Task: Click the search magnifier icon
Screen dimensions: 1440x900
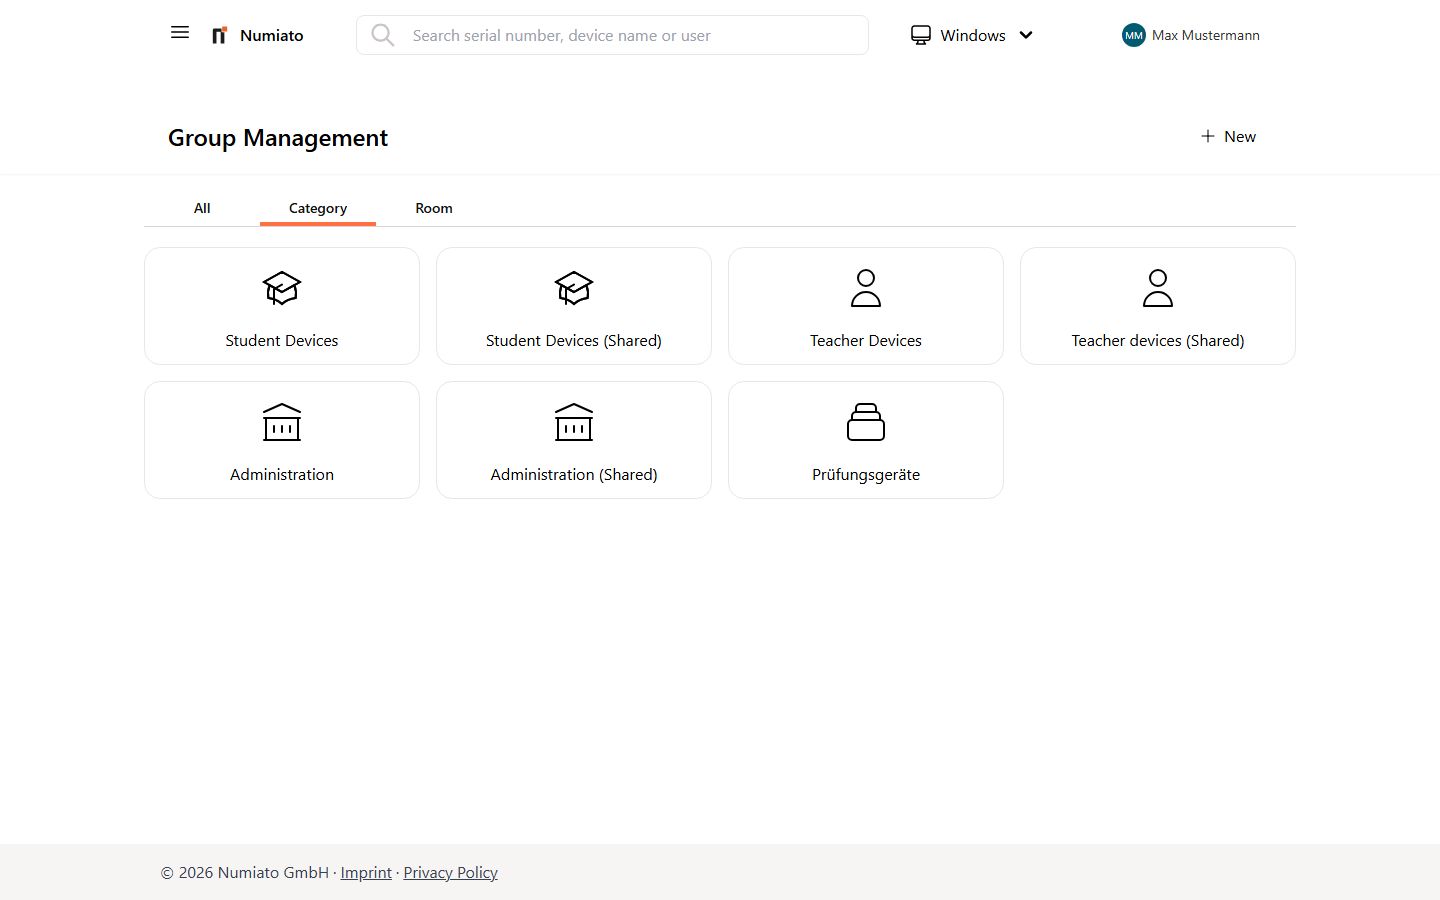Action: coord(383,35)
